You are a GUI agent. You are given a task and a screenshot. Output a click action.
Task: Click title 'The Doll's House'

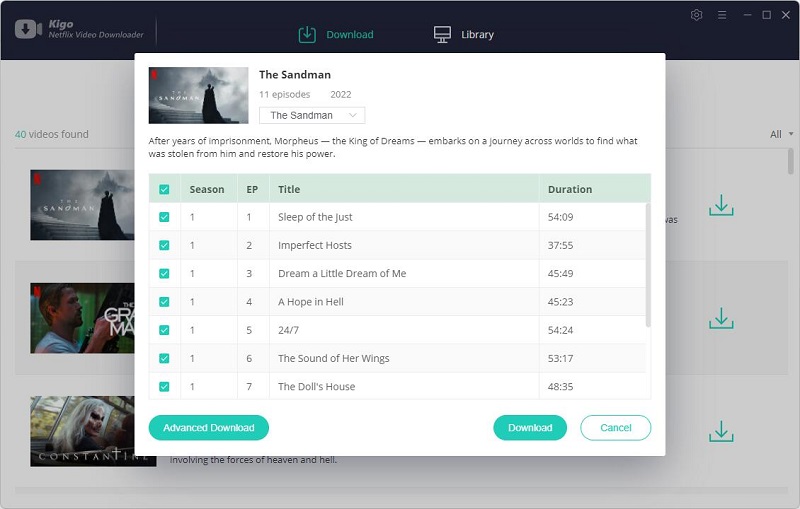tap(316, 387)
